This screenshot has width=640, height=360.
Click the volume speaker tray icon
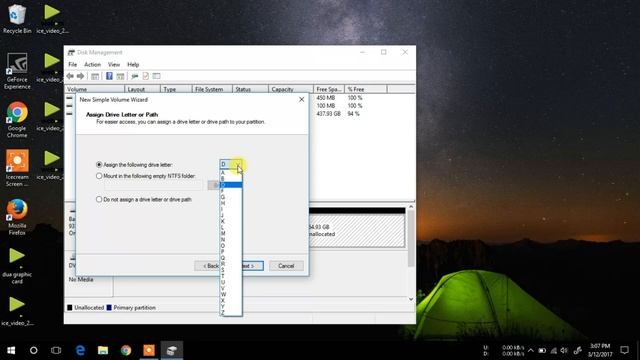click(564, 351)
